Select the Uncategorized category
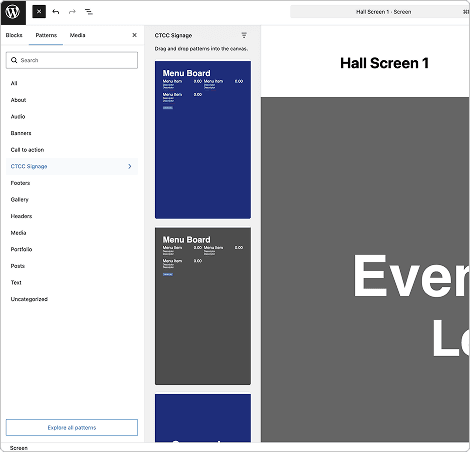The image size is (470, 452). [72, 299]
